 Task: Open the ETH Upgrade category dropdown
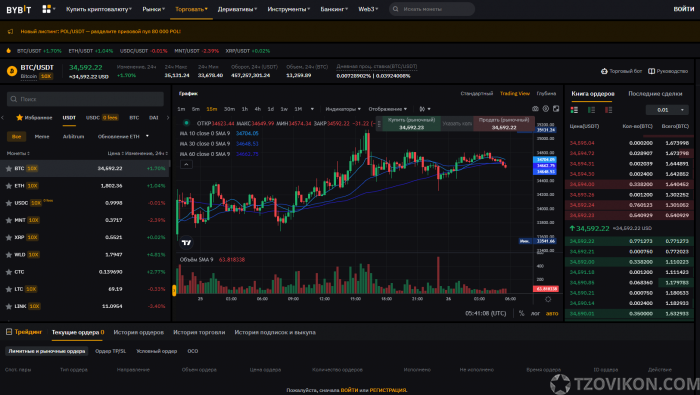[123, 137]
